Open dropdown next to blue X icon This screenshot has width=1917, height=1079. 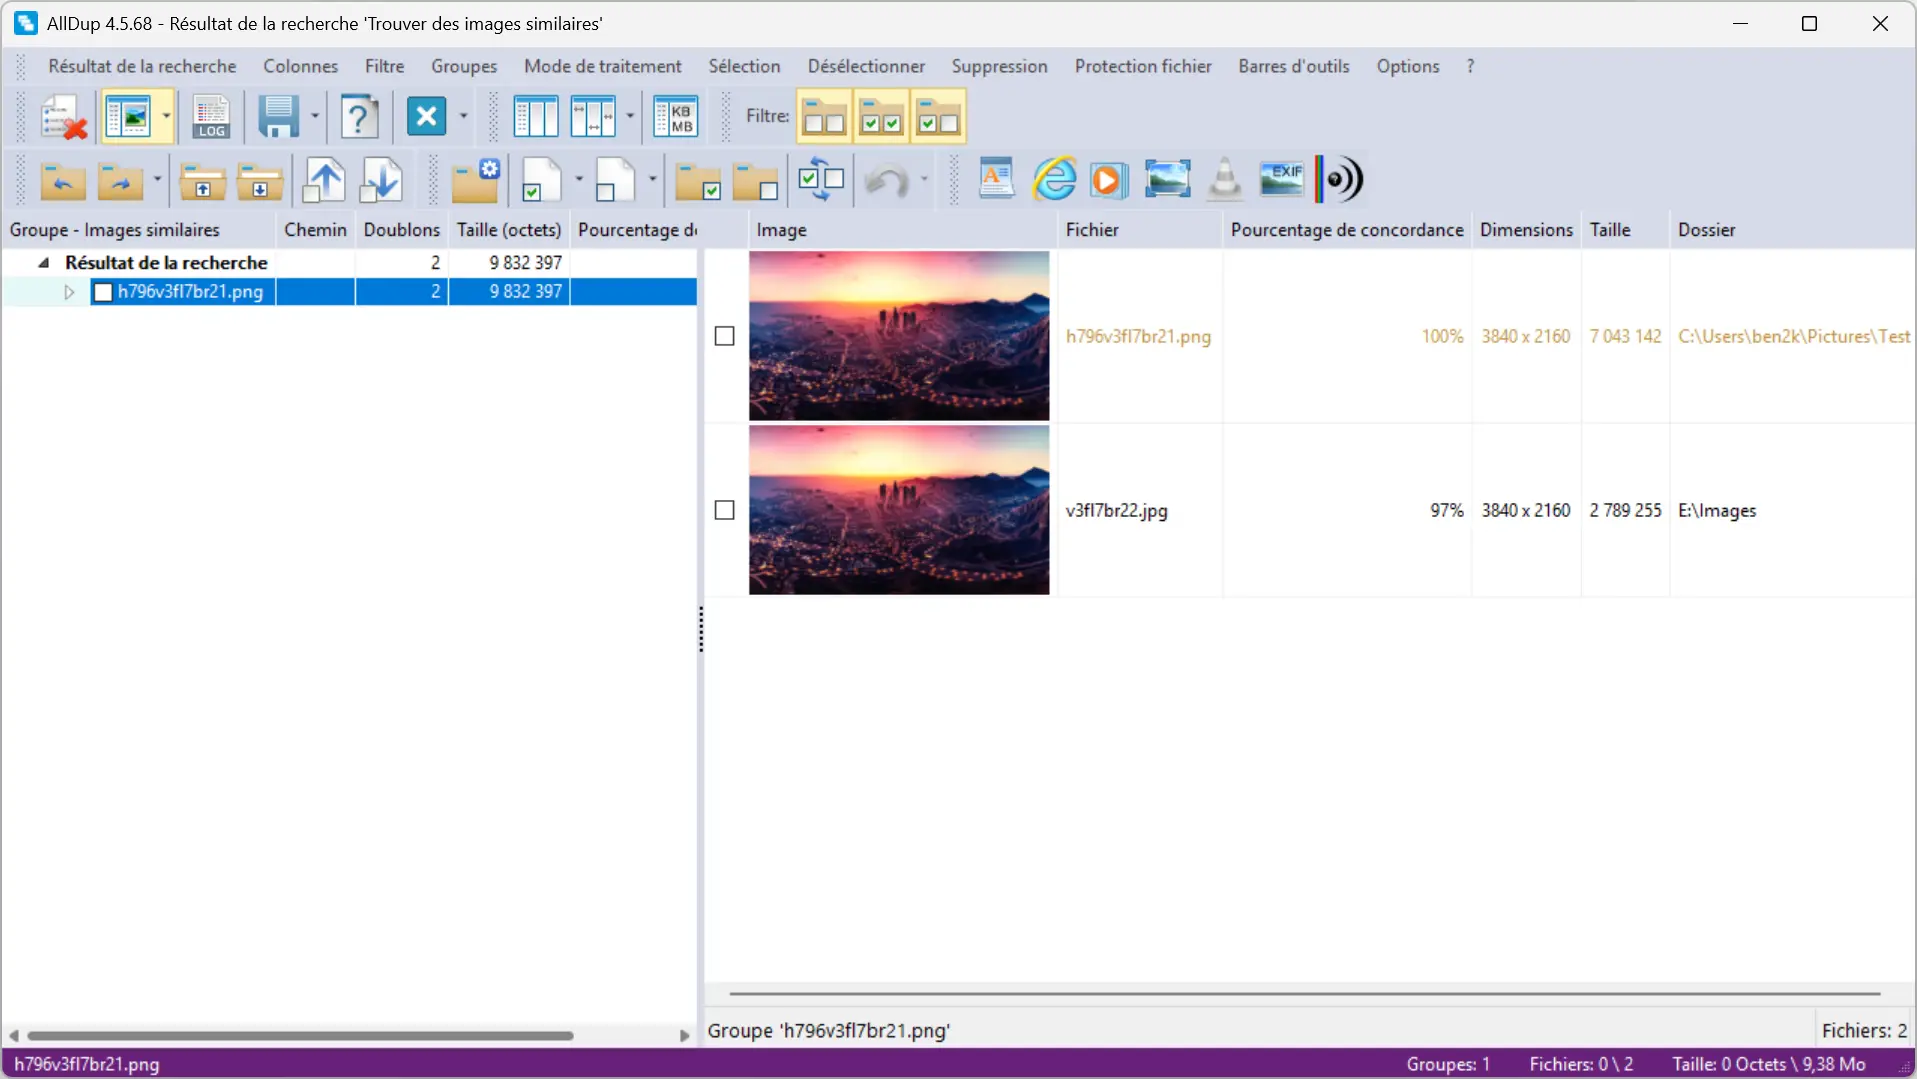coord(463,117)
